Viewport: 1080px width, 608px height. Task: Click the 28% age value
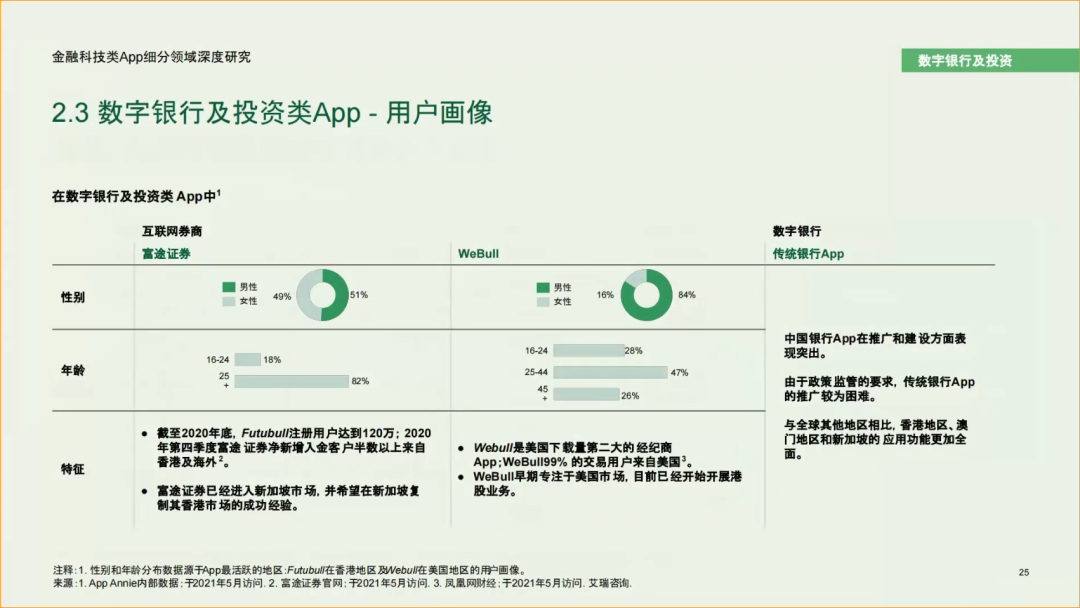tap(634, 350)
